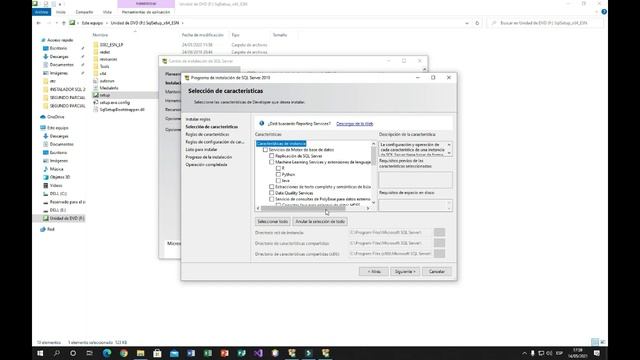640x360 pixels.
Task: Open Windows Start menu
Action: point(40,353)
